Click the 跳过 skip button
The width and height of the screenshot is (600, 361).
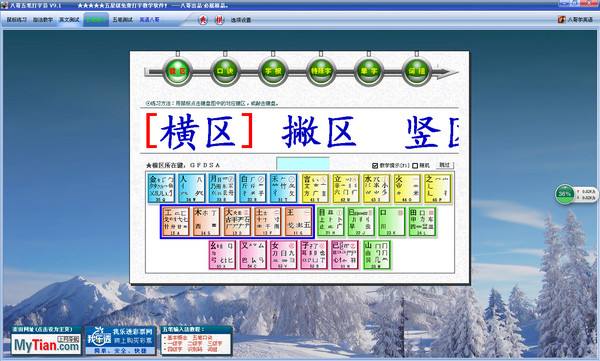pos(445,165)
